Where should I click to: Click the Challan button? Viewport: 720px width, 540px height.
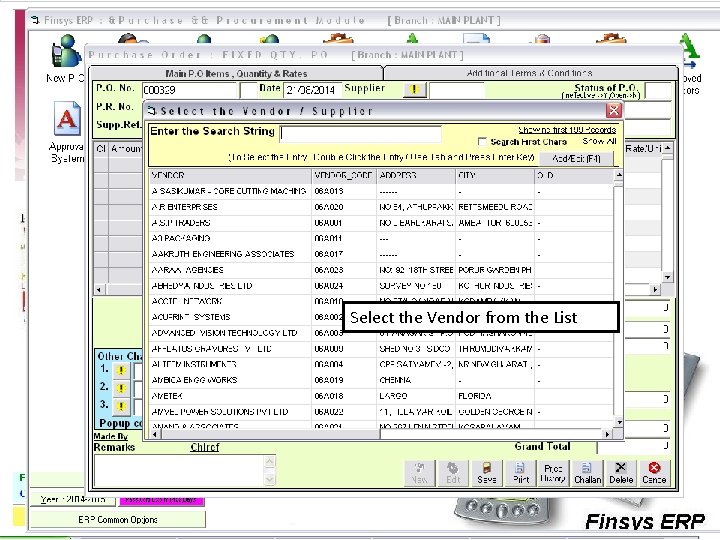587,473
